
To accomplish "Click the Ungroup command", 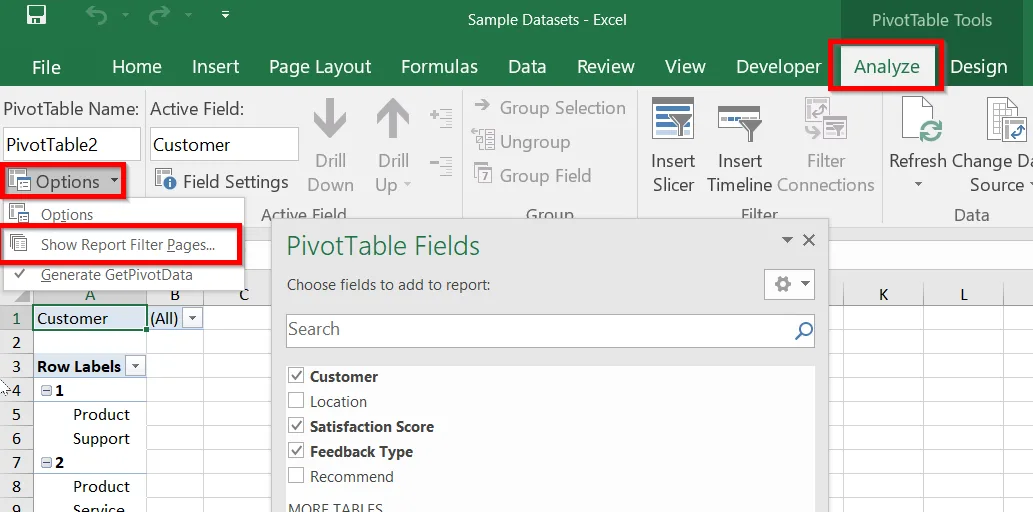I will click(521, 141).
